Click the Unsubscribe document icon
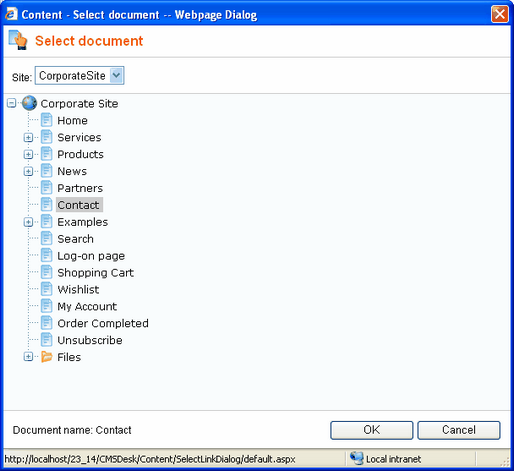Image resolution: width=514 pixels, height=471 pixels. pyautogui.click(x=47, y=340)
